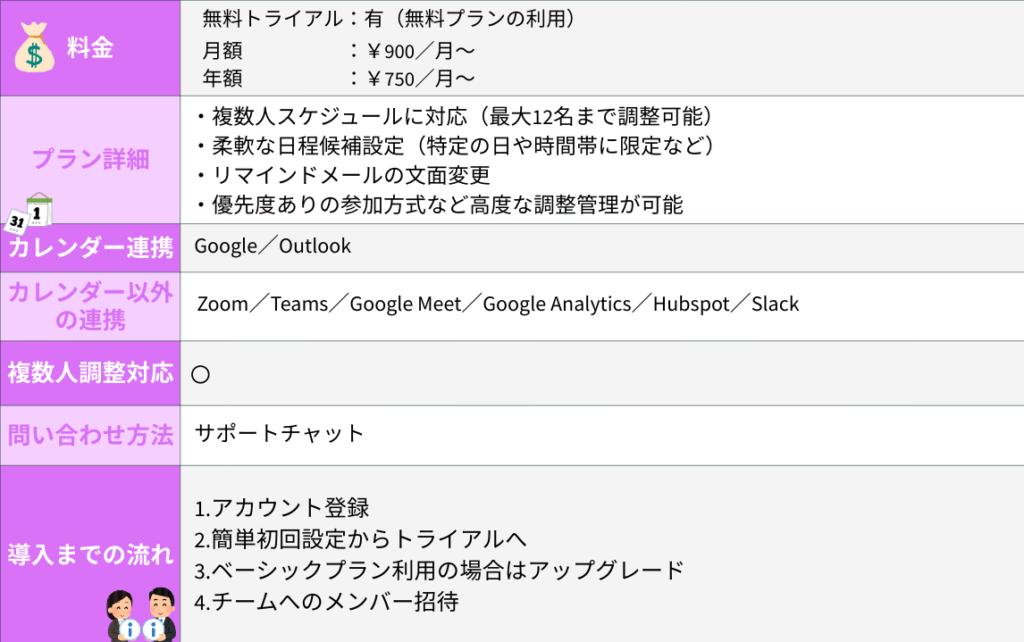The image size is (1024, 642).
Task: Click step 1 アカウント登録
Action: pos(282,508)
